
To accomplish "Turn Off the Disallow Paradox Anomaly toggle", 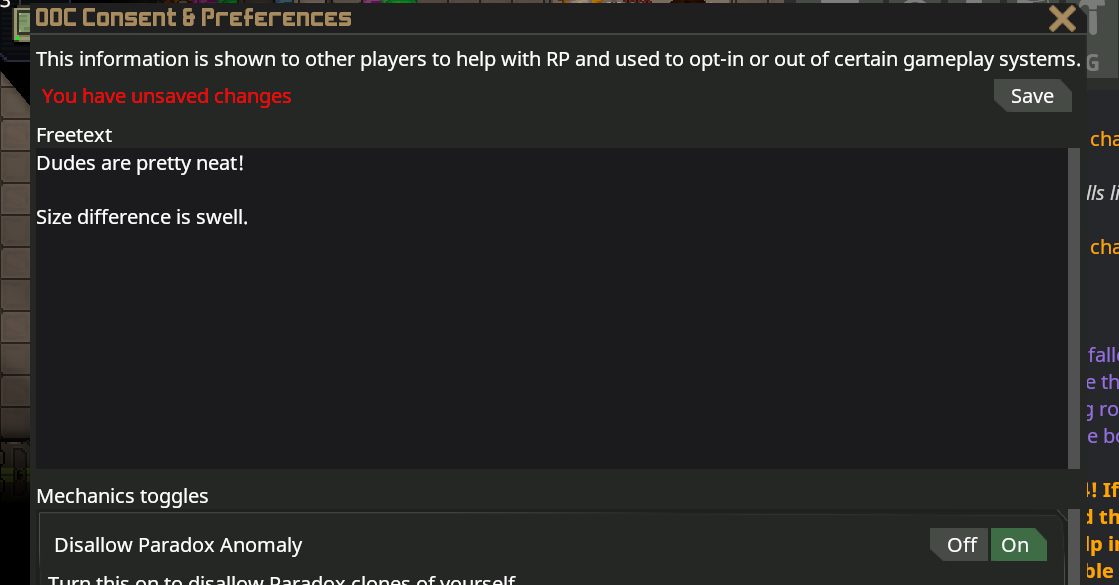I will click(x=959, y=544).
